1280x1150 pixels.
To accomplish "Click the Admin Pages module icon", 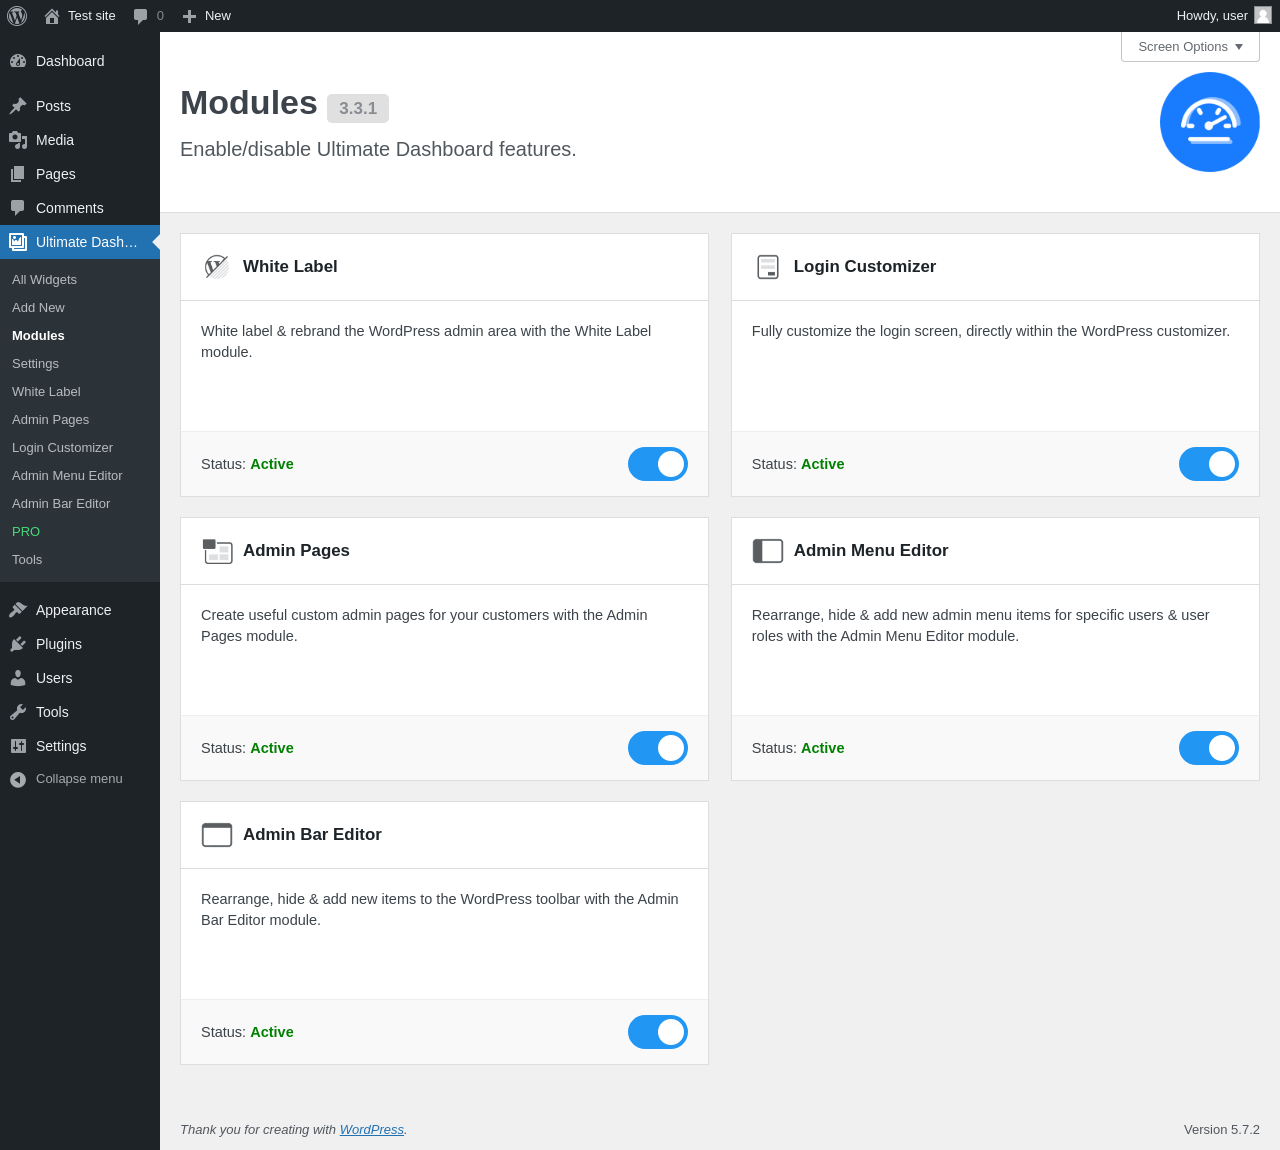I will pyautogui.click(x=217, y=551).
